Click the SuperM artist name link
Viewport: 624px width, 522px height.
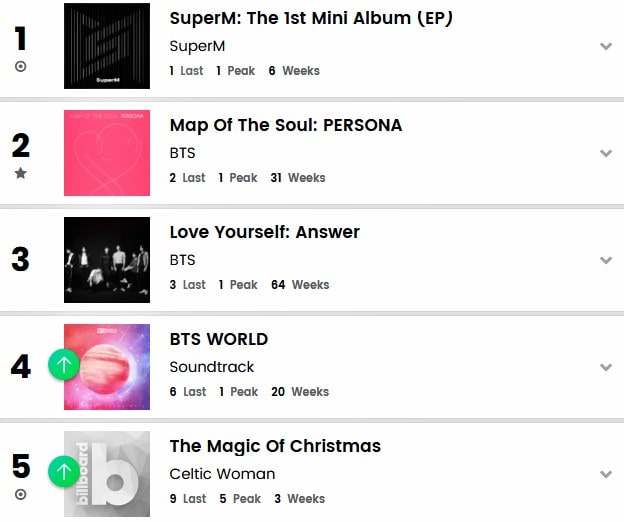(x=198, y=46)
